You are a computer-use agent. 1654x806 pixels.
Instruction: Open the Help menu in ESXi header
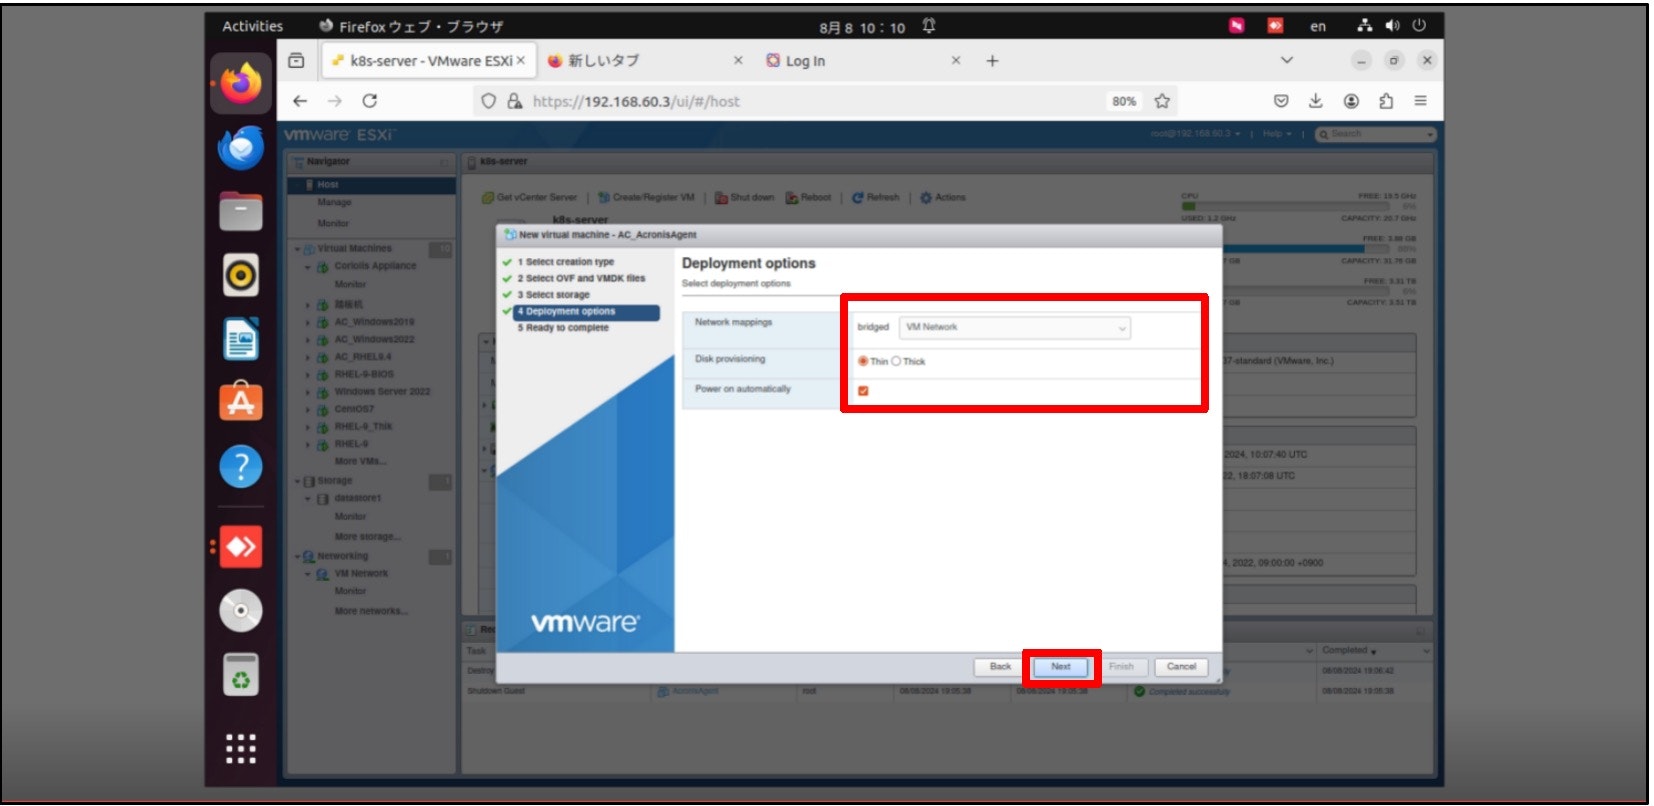(1277, 134)
